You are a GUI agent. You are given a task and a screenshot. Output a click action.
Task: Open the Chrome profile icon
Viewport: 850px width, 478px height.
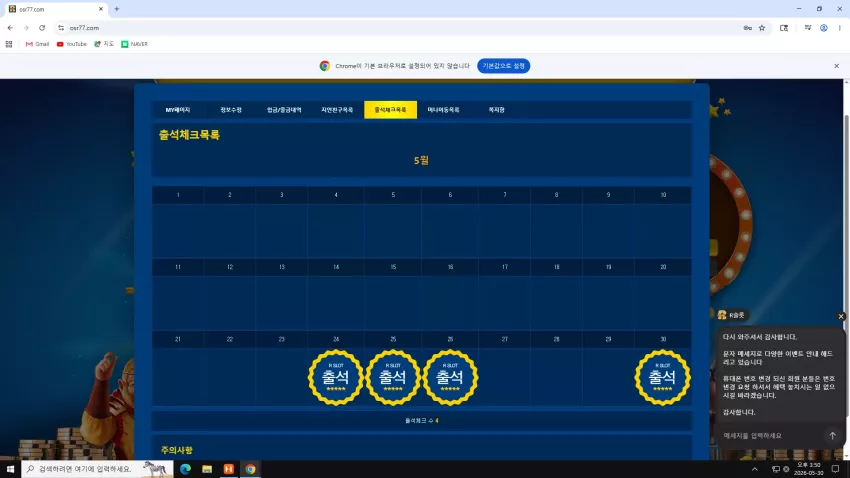click(x=823, y=28)
